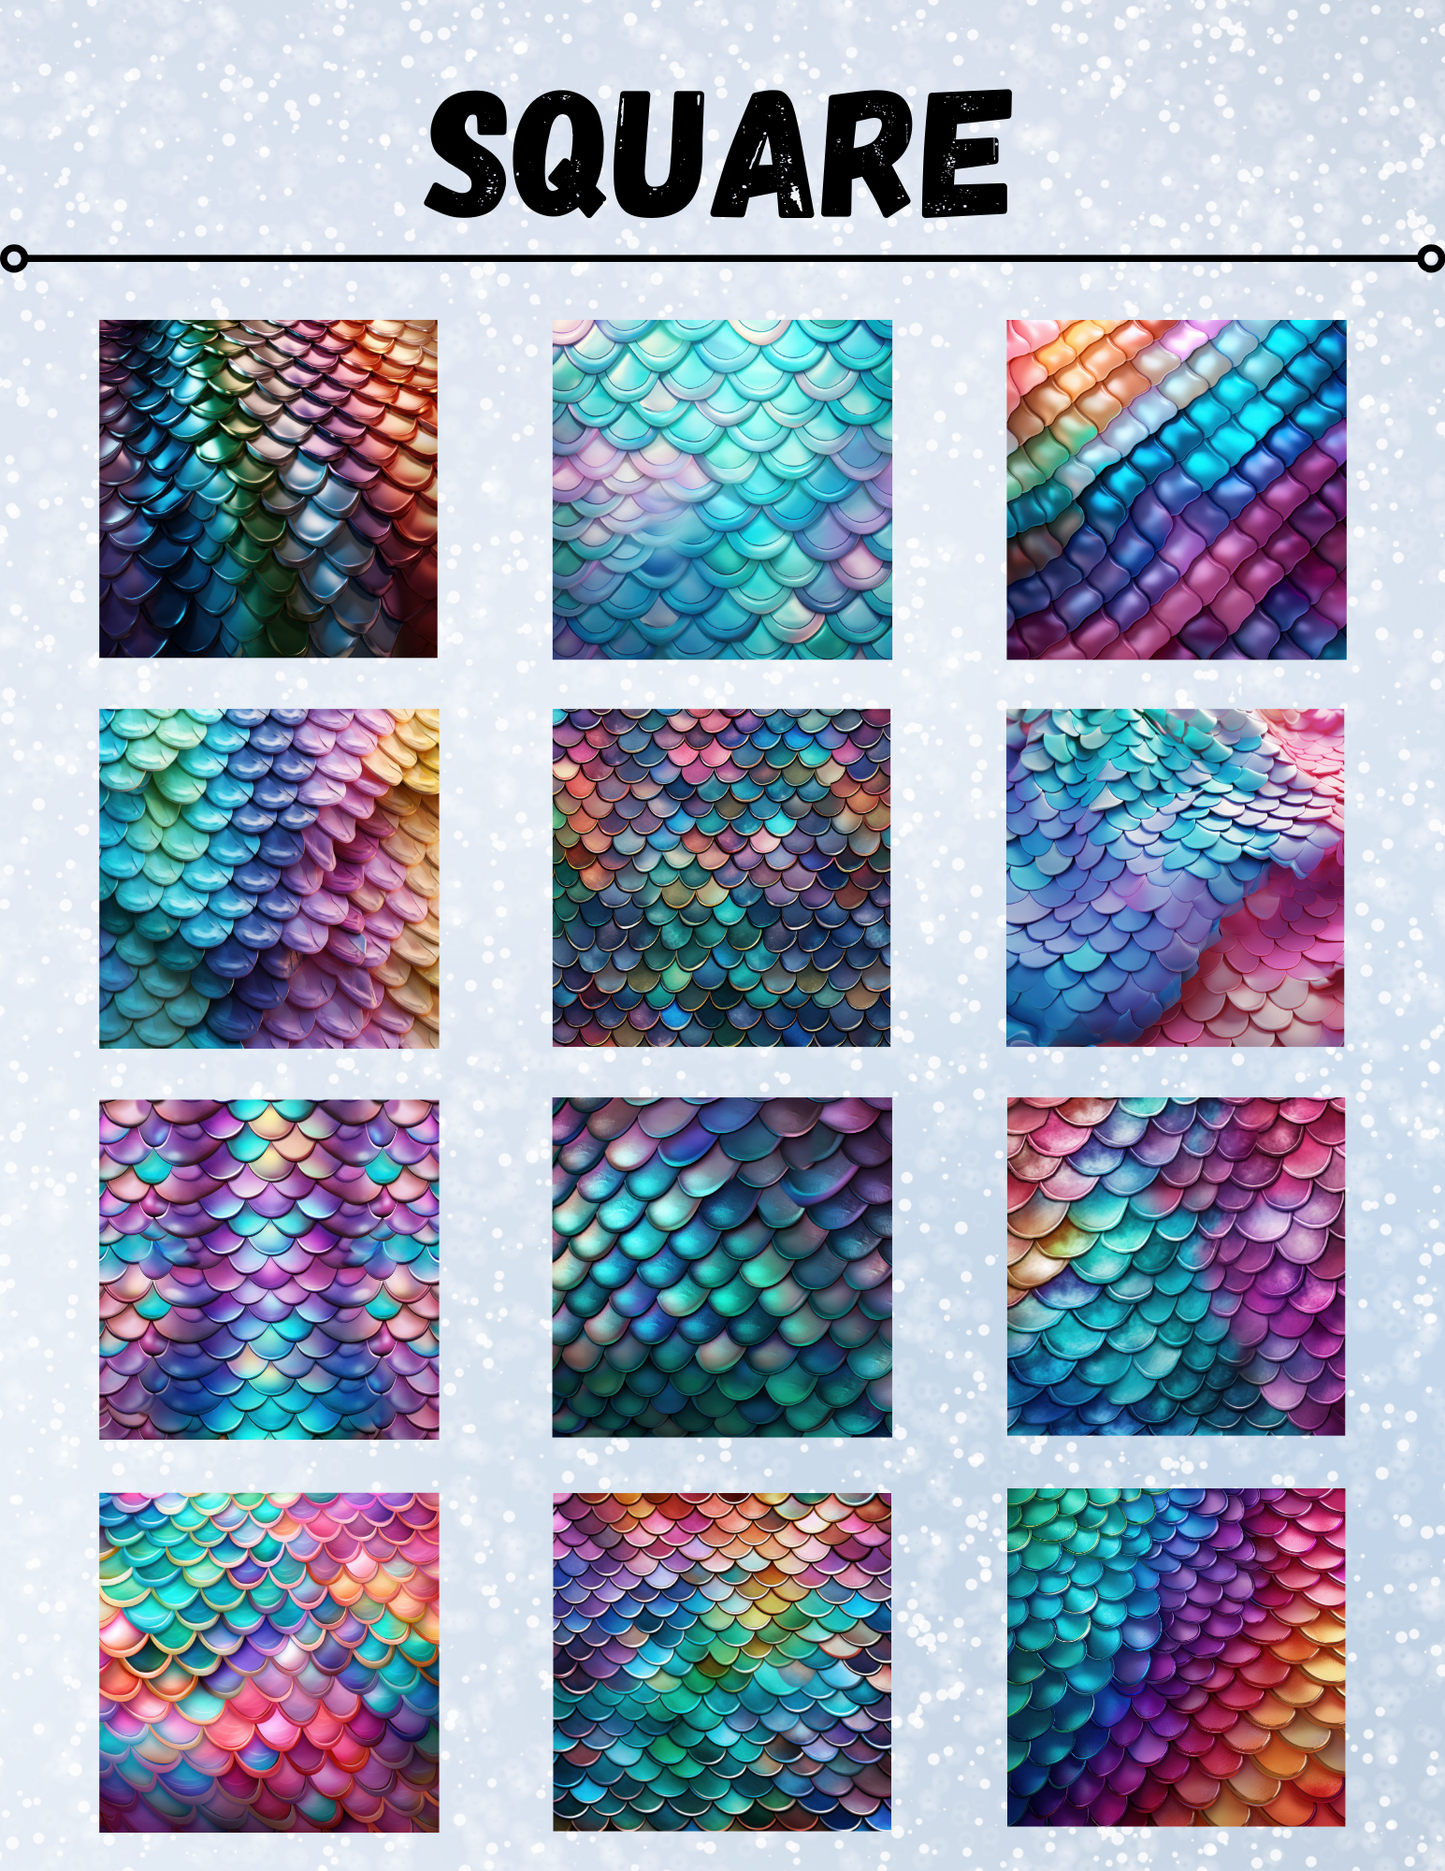Select bottom-row scale thumbnail with red top edge

[x=722, y=1662]
